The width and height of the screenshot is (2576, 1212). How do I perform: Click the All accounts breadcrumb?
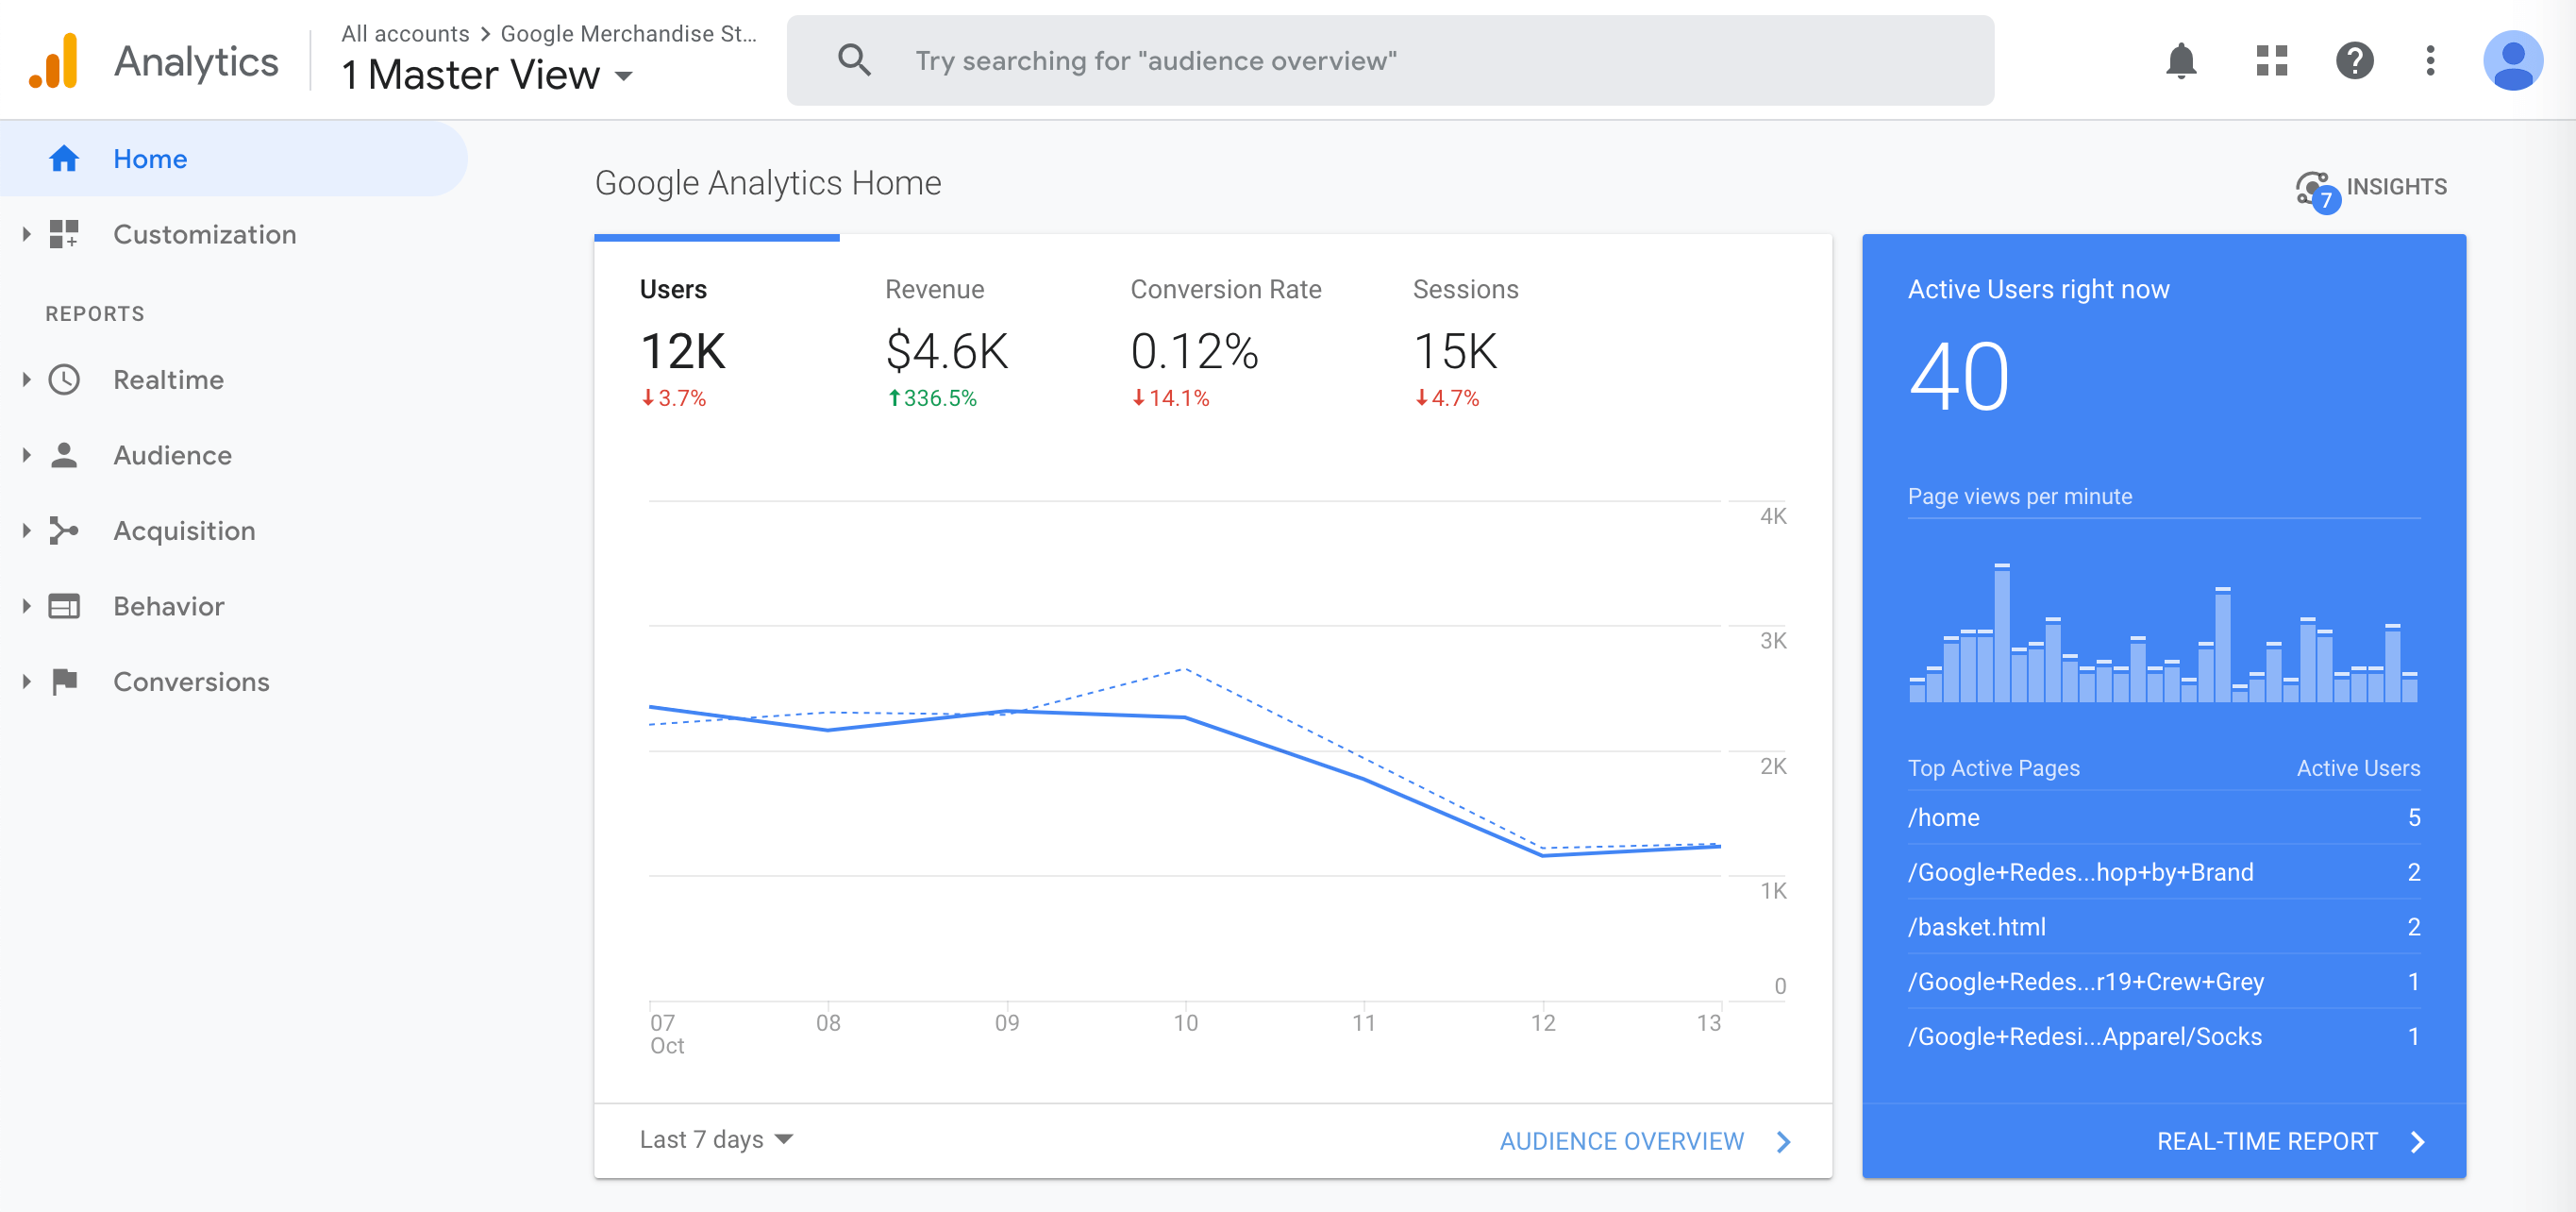(x=405, y=34)
